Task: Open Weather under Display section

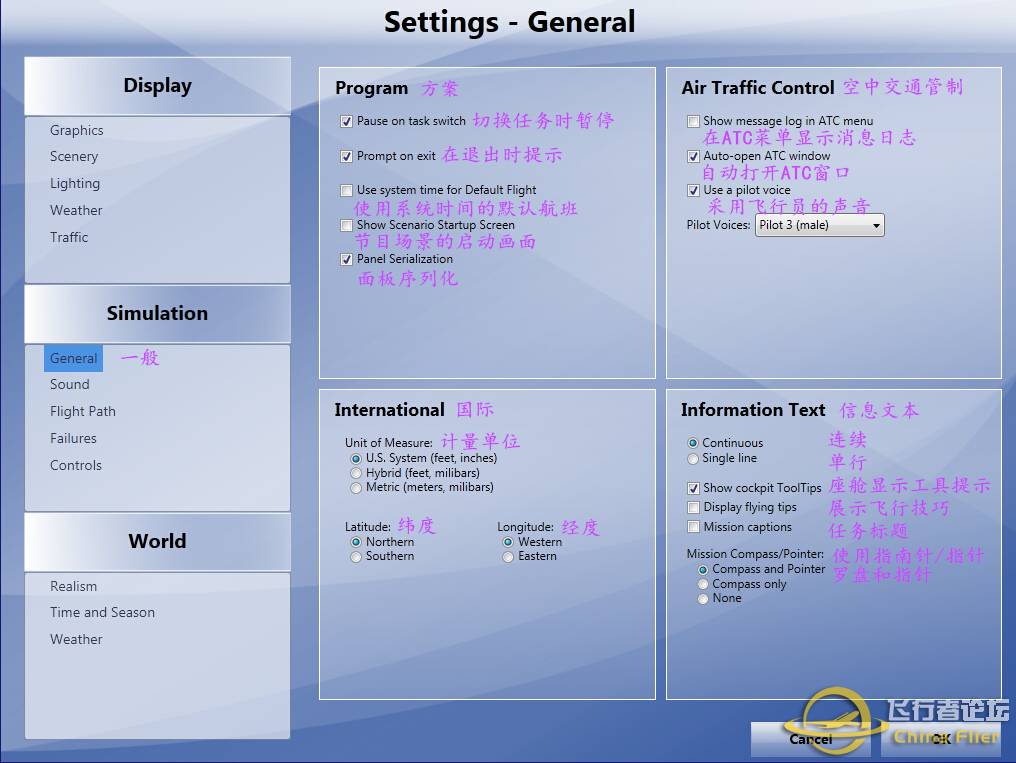Action: (76, 211)
